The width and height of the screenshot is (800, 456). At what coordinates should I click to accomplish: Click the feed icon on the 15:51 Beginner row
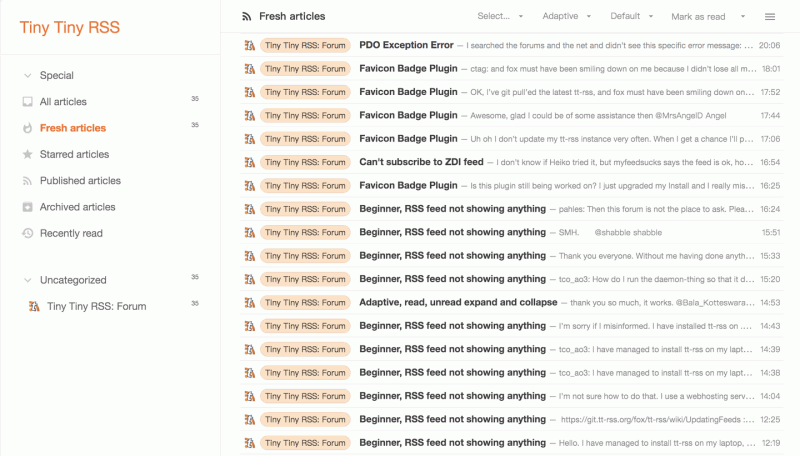pos(249,233)
